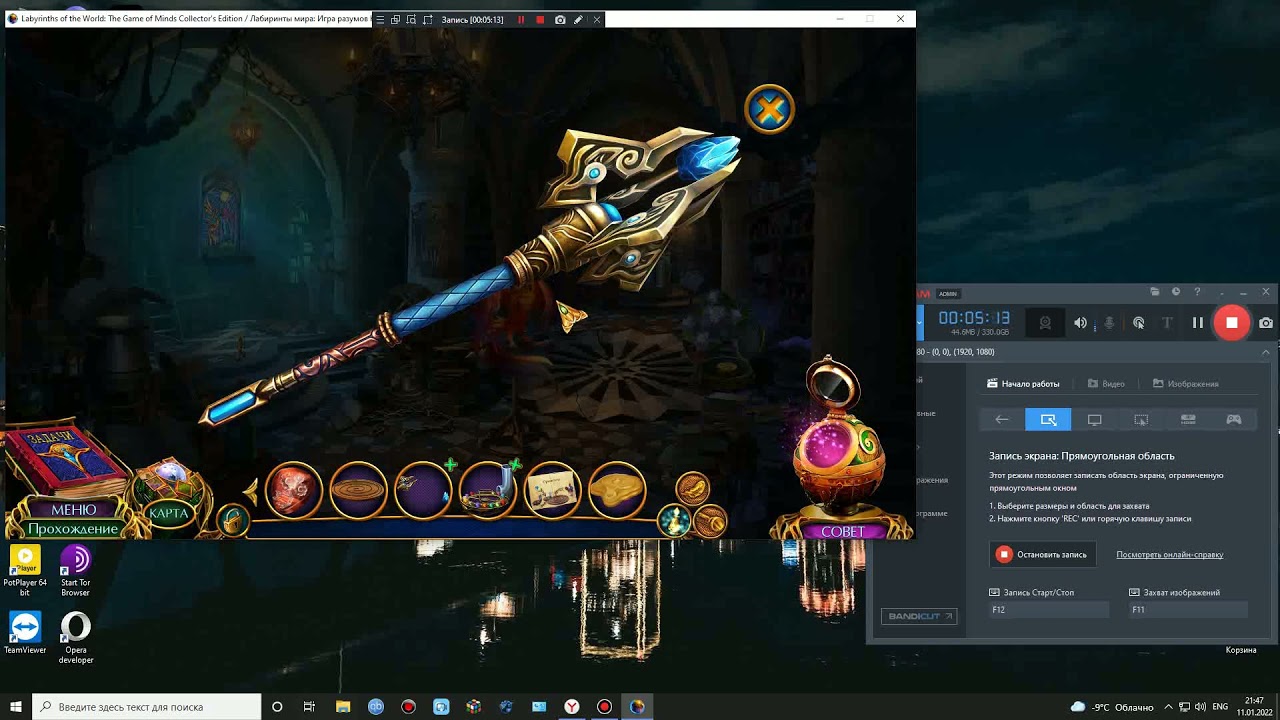The width and height of the screenshot is (1280, 720).
Task: Click Bandicam back arrow mode button
Action: tap(1002, 420)
